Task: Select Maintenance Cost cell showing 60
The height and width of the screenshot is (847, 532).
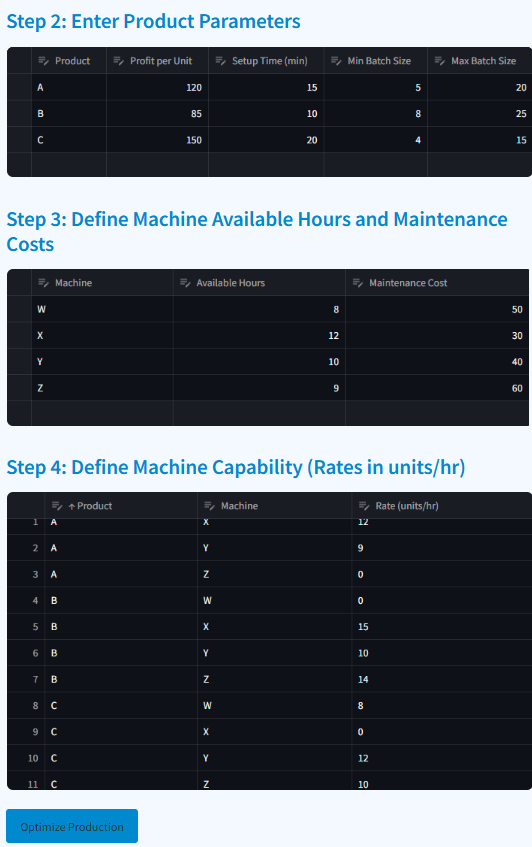Action: (x=437, y=388)
